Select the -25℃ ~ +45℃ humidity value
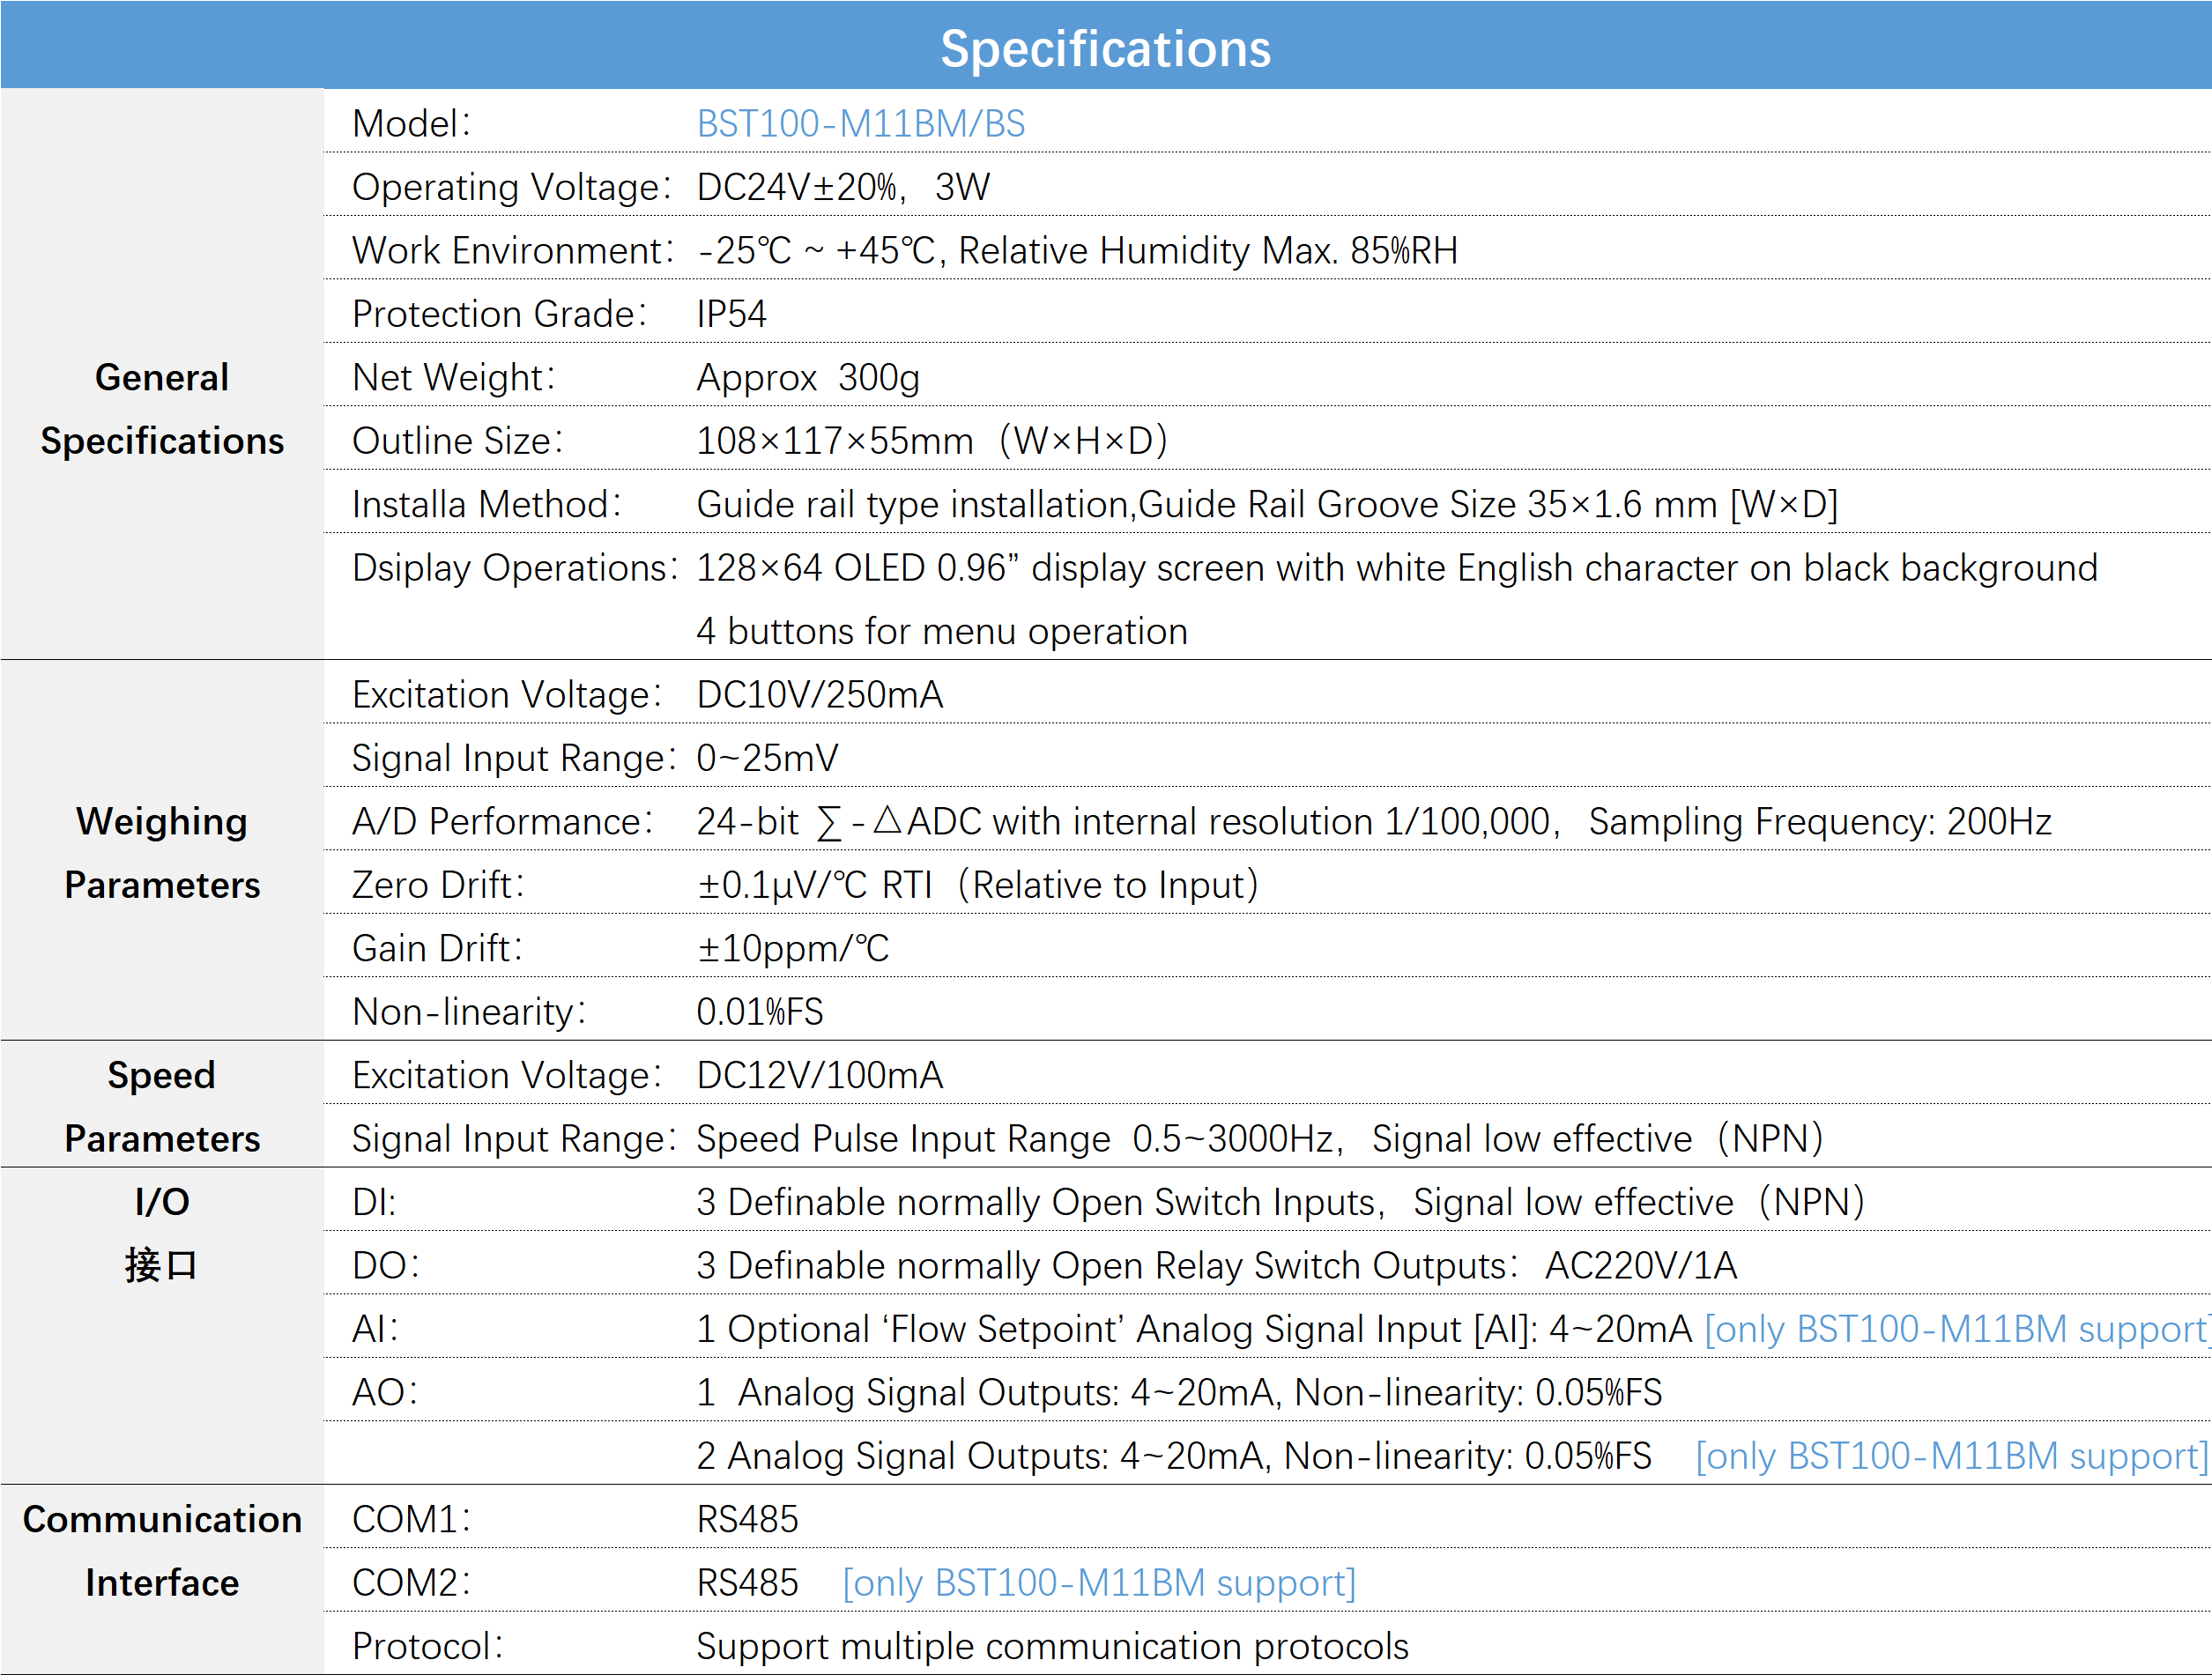This screenshot has height=1675, width=2212. click(1077, 250)
